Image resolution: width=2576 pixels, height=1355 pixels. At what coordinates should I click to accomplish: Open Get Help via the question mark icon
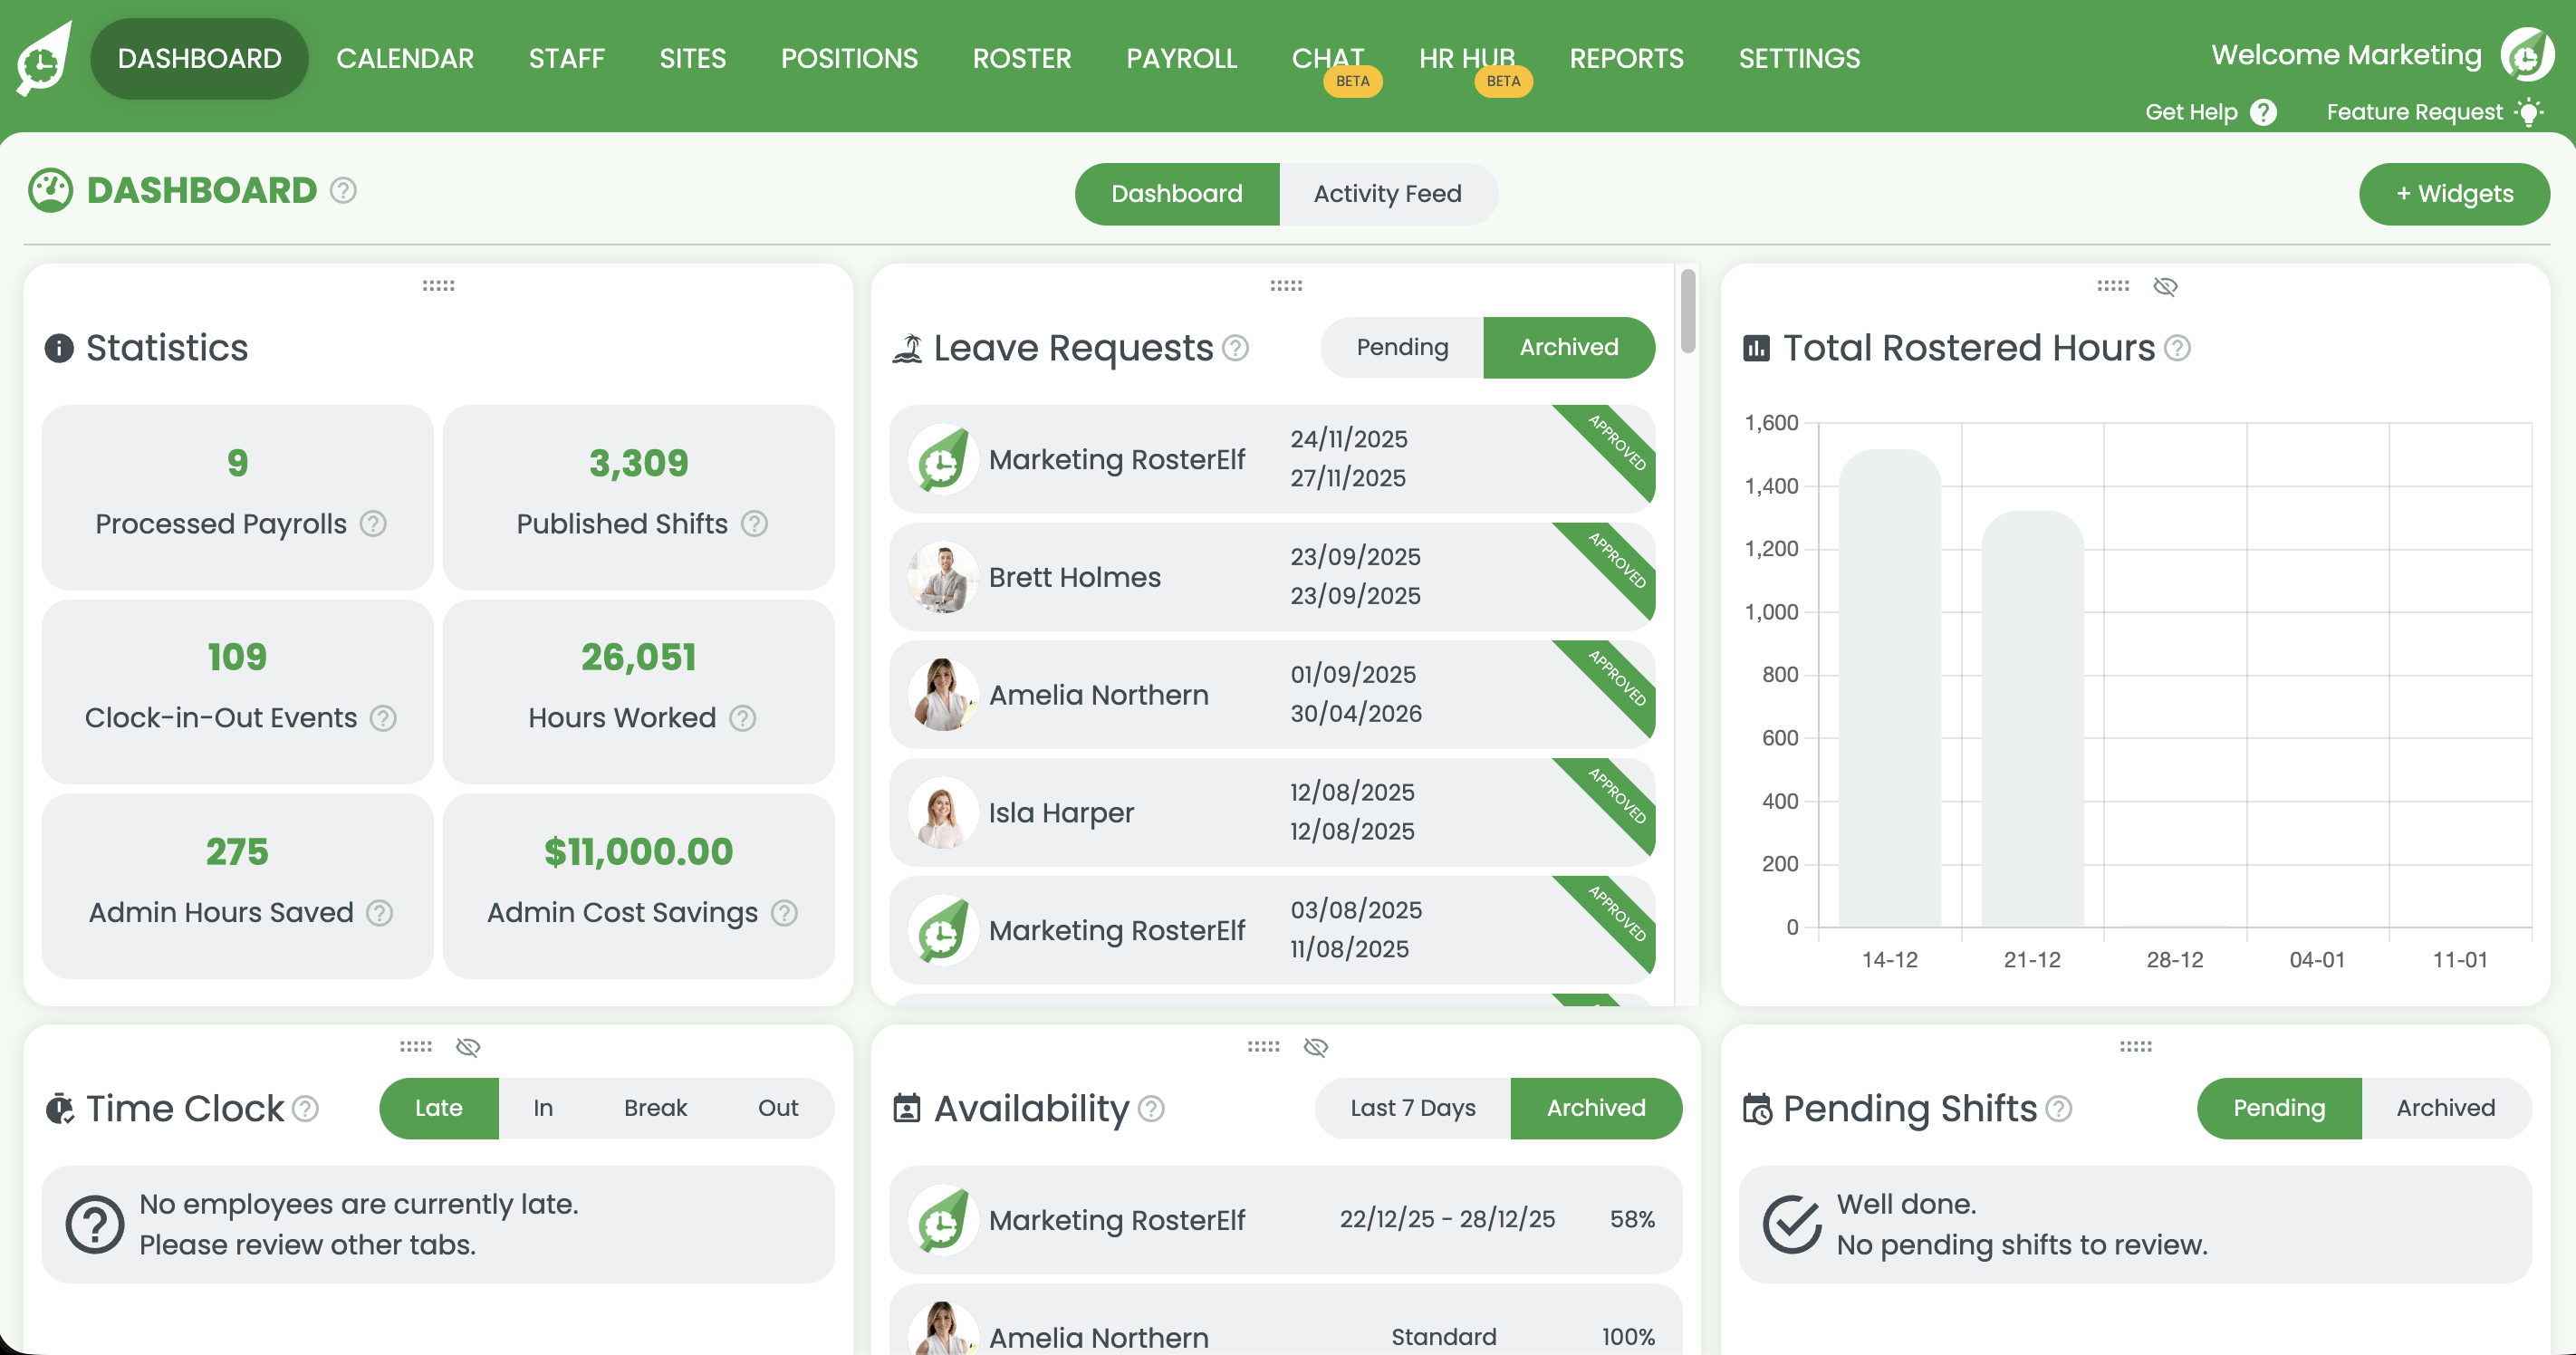pos(2264,112)
